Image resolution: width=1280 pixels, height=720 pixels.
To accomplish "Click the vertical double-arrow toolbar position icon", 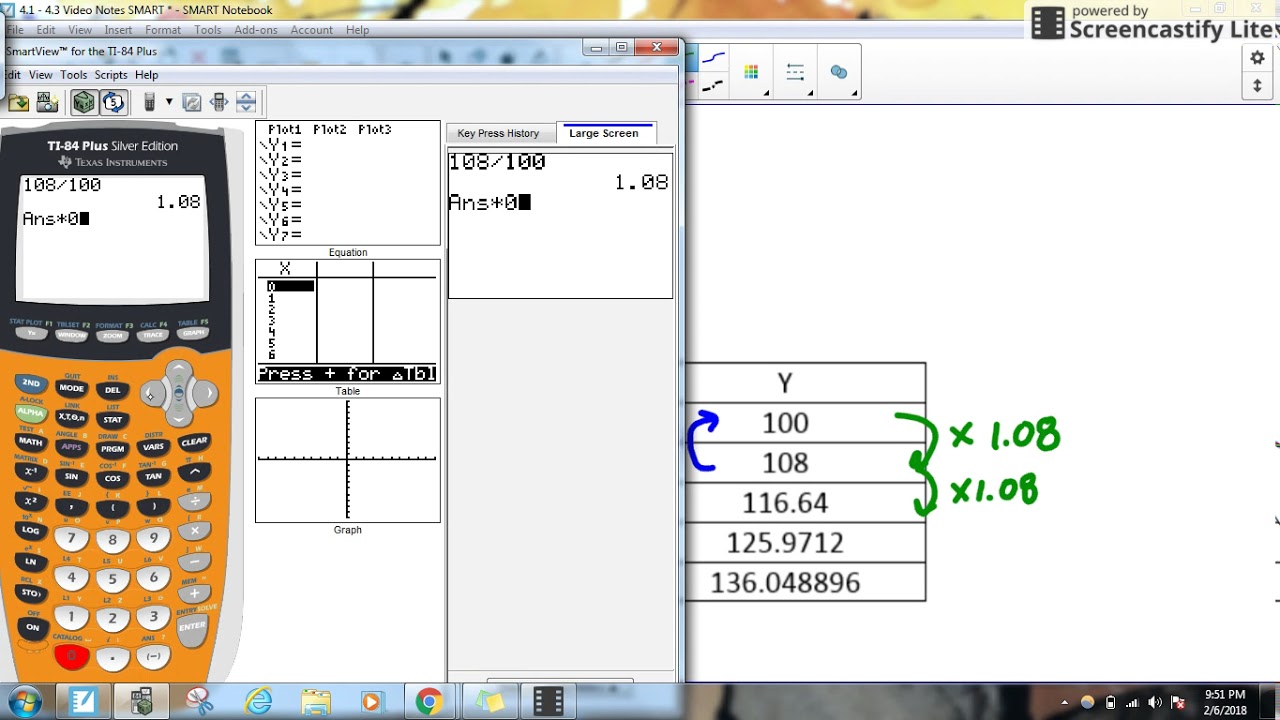I will pos(1258,87).
